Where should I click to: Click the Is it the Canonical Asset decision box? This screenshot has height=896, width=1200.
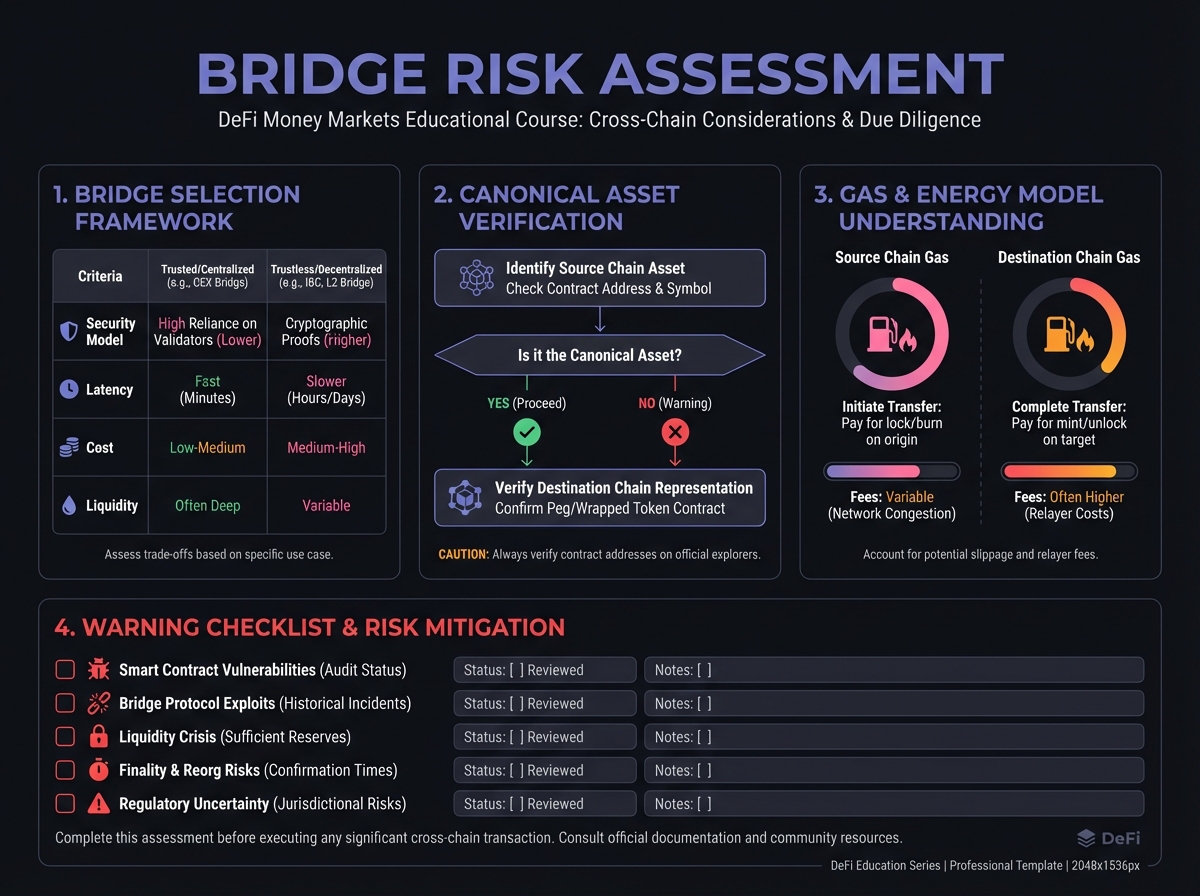pyautogui.click(x=599, y=354)
